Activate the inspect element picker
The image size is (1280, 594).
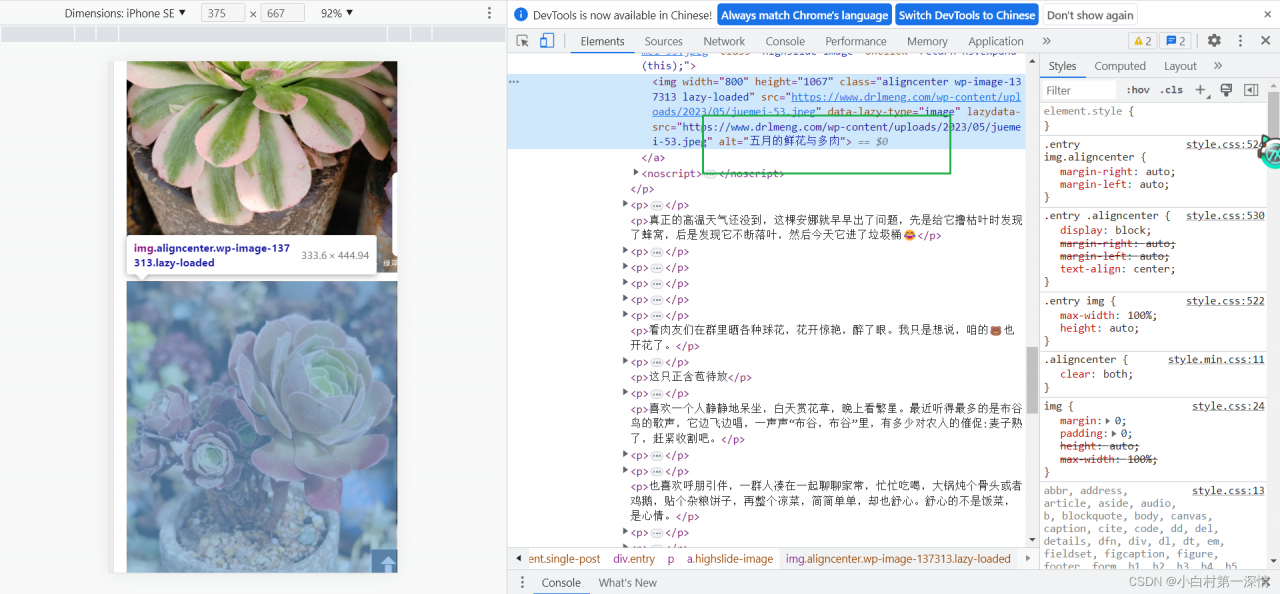tap(522, 41)
